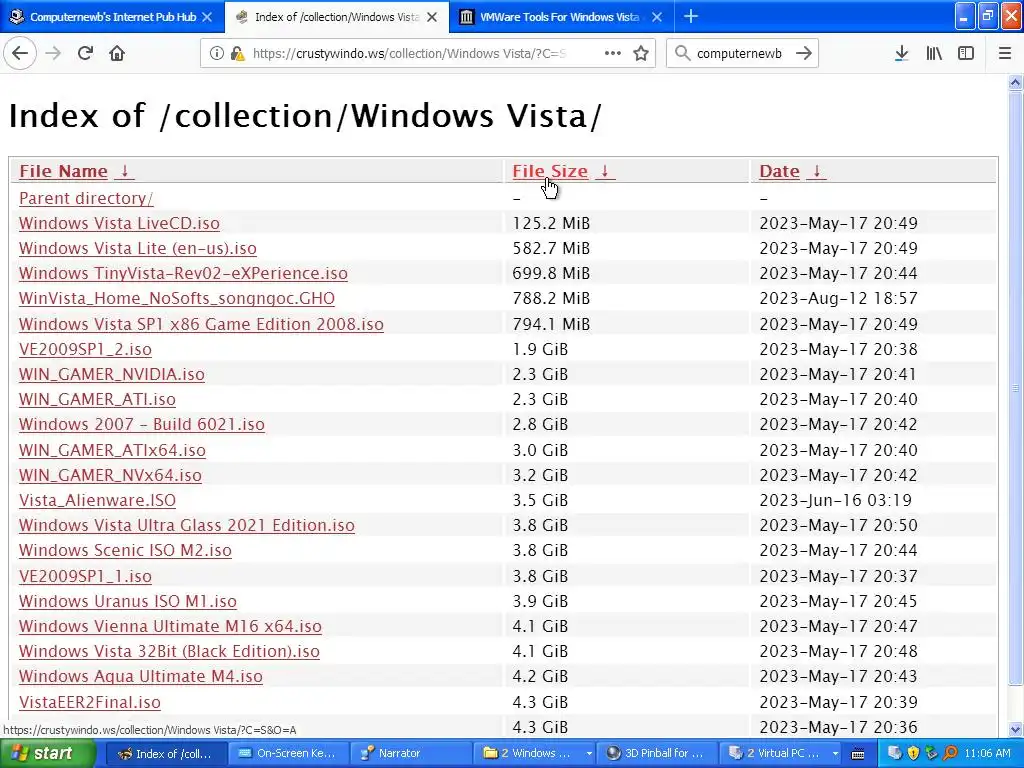Toggle the sidebar view icon
1024x768 pixels.
966,54
